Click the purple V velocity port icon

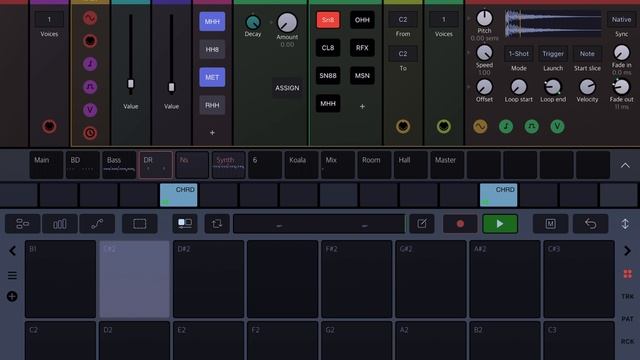pos(90,110)
